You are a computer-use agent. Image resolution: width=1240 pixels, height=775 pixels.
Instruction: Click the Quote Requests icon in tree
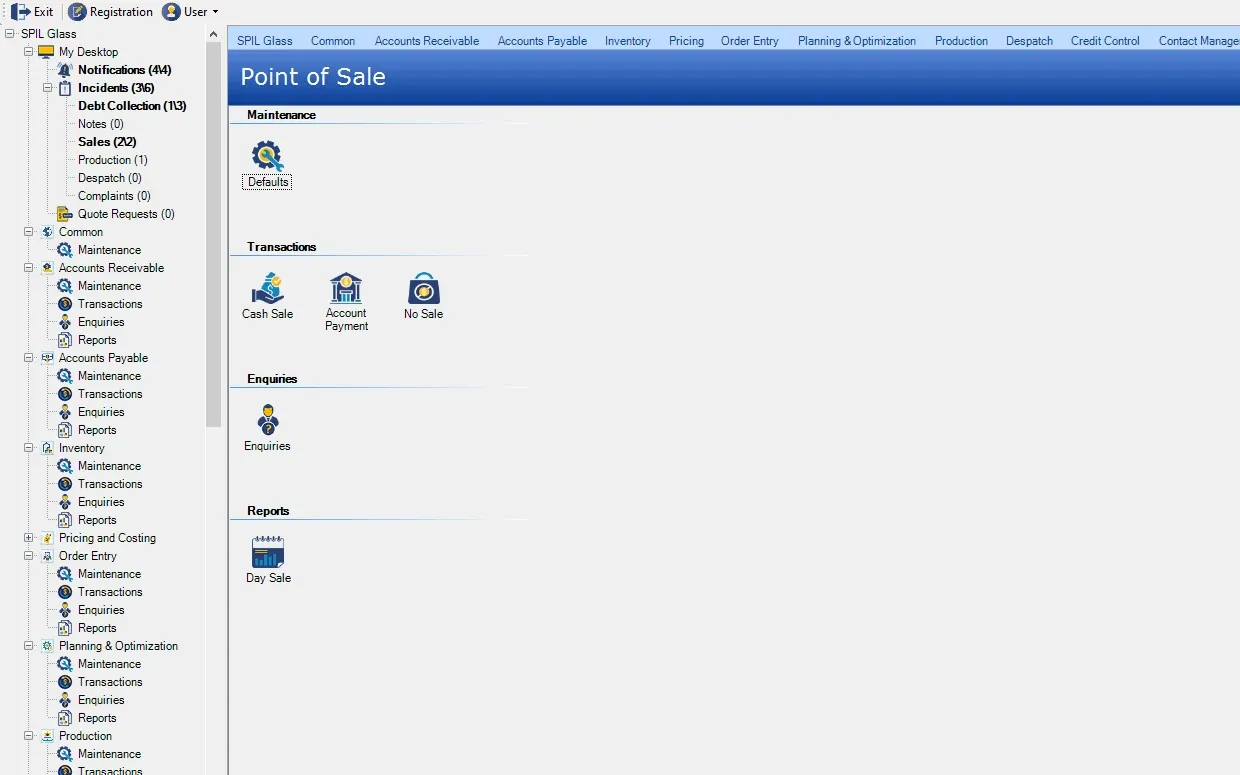tap(65, 214)
